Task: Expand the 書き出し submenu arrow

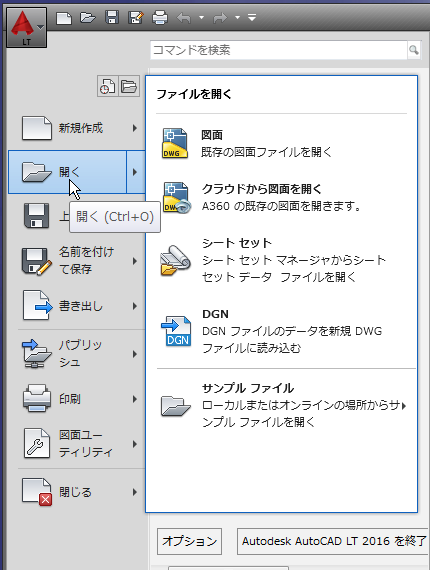Action: click(135, 306)
